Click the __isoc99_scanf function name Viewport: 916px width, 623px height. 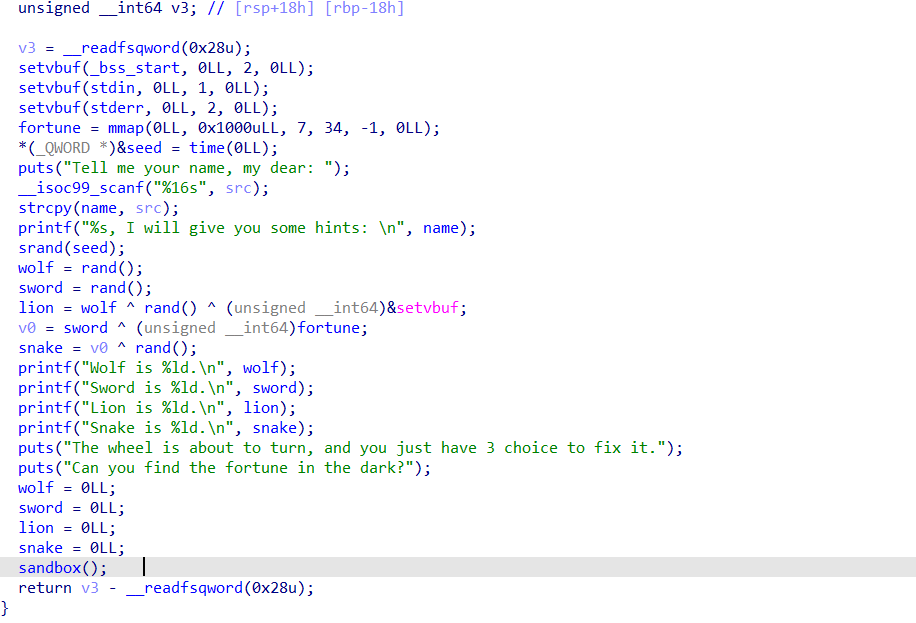78,188
